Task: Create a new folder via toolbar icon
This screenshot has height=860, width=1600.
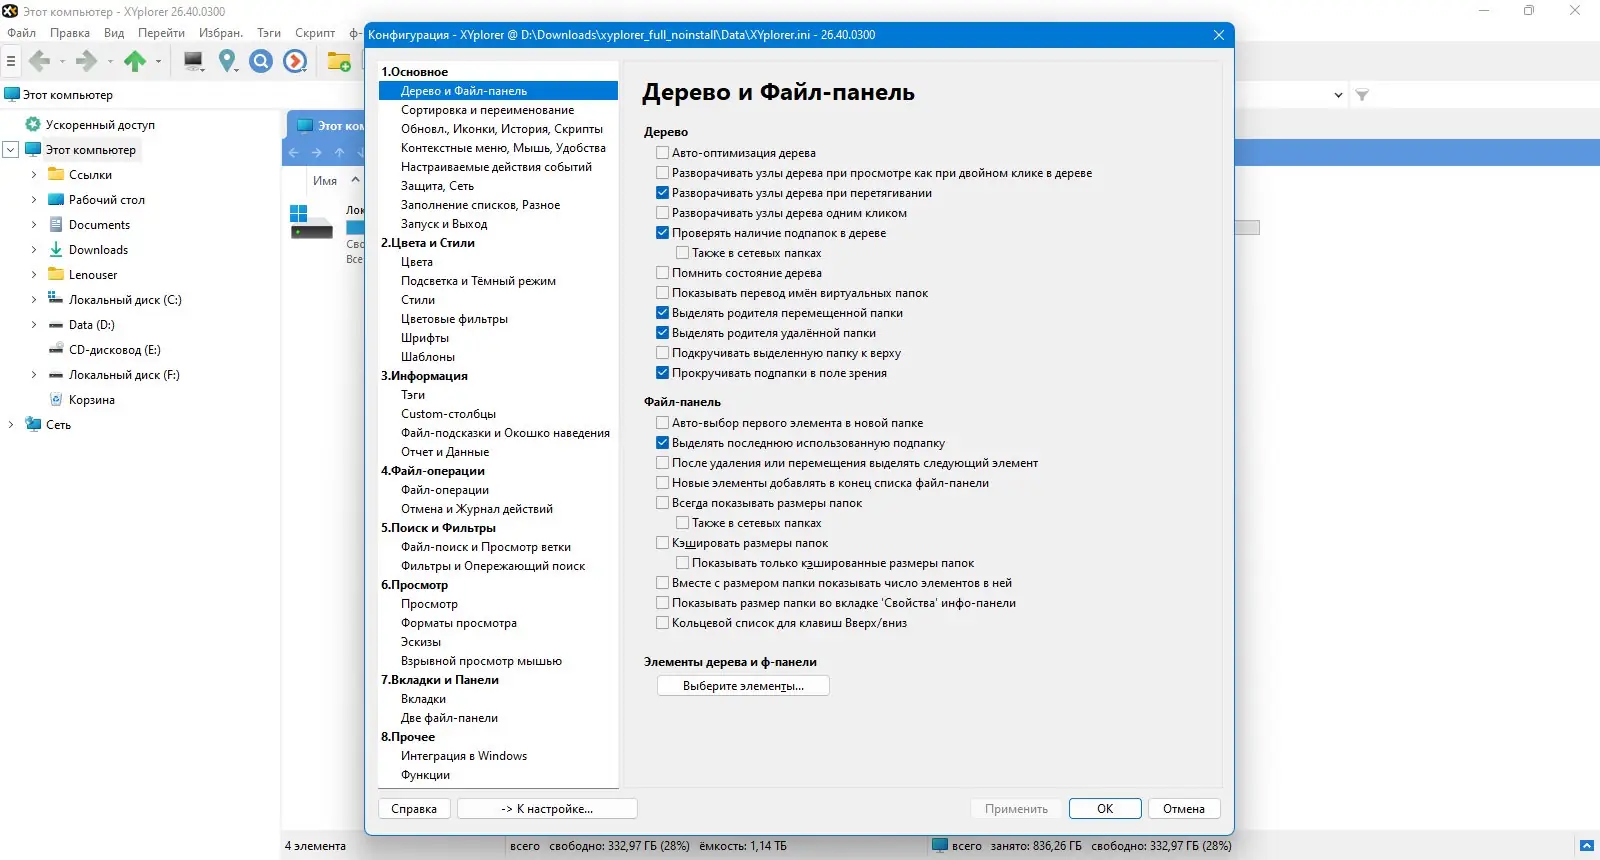Action: click(339, 62)
